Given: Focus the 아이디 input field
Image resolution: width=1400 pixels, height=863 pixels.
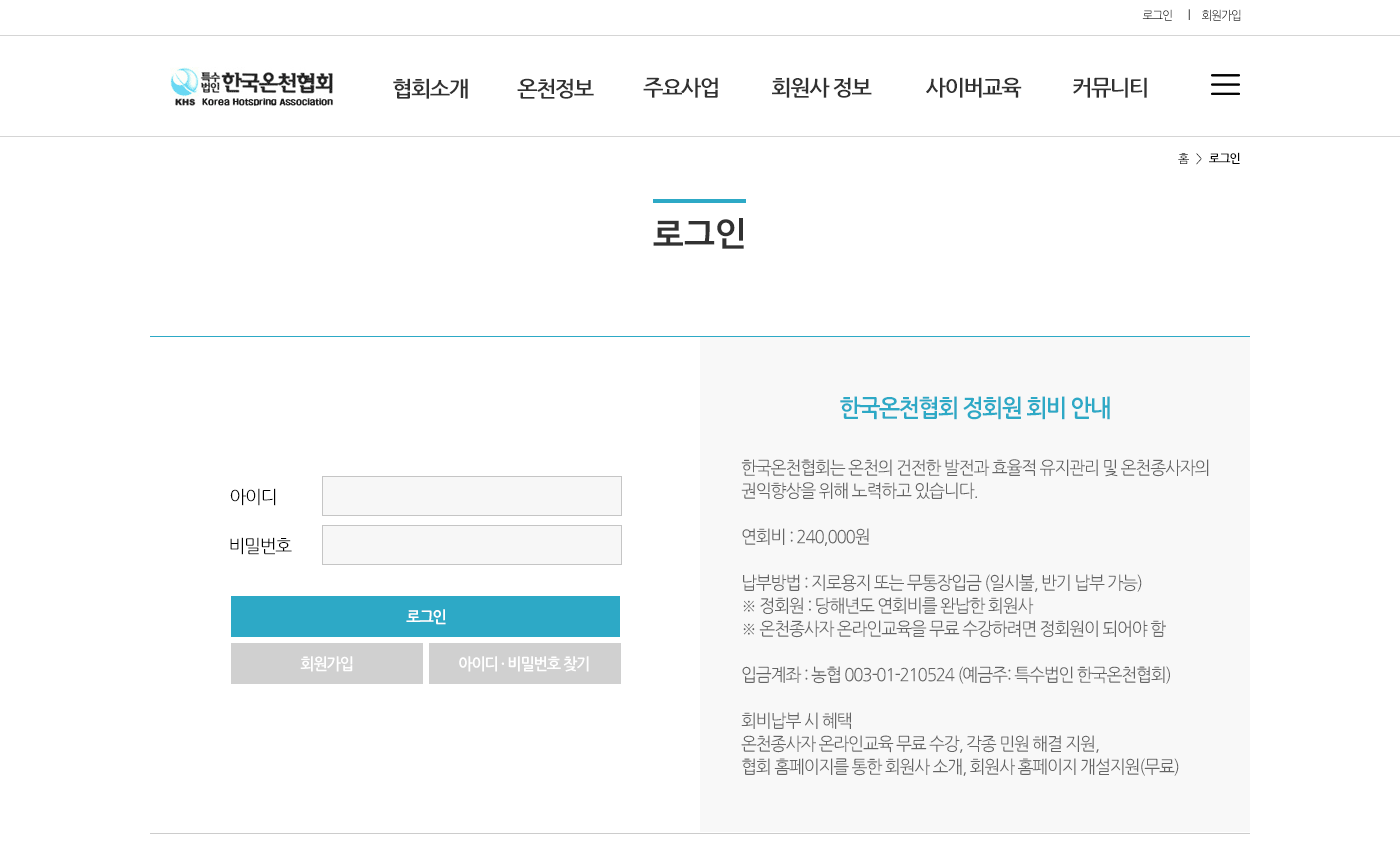Looking at the screenshot, I should coord(472,496).
